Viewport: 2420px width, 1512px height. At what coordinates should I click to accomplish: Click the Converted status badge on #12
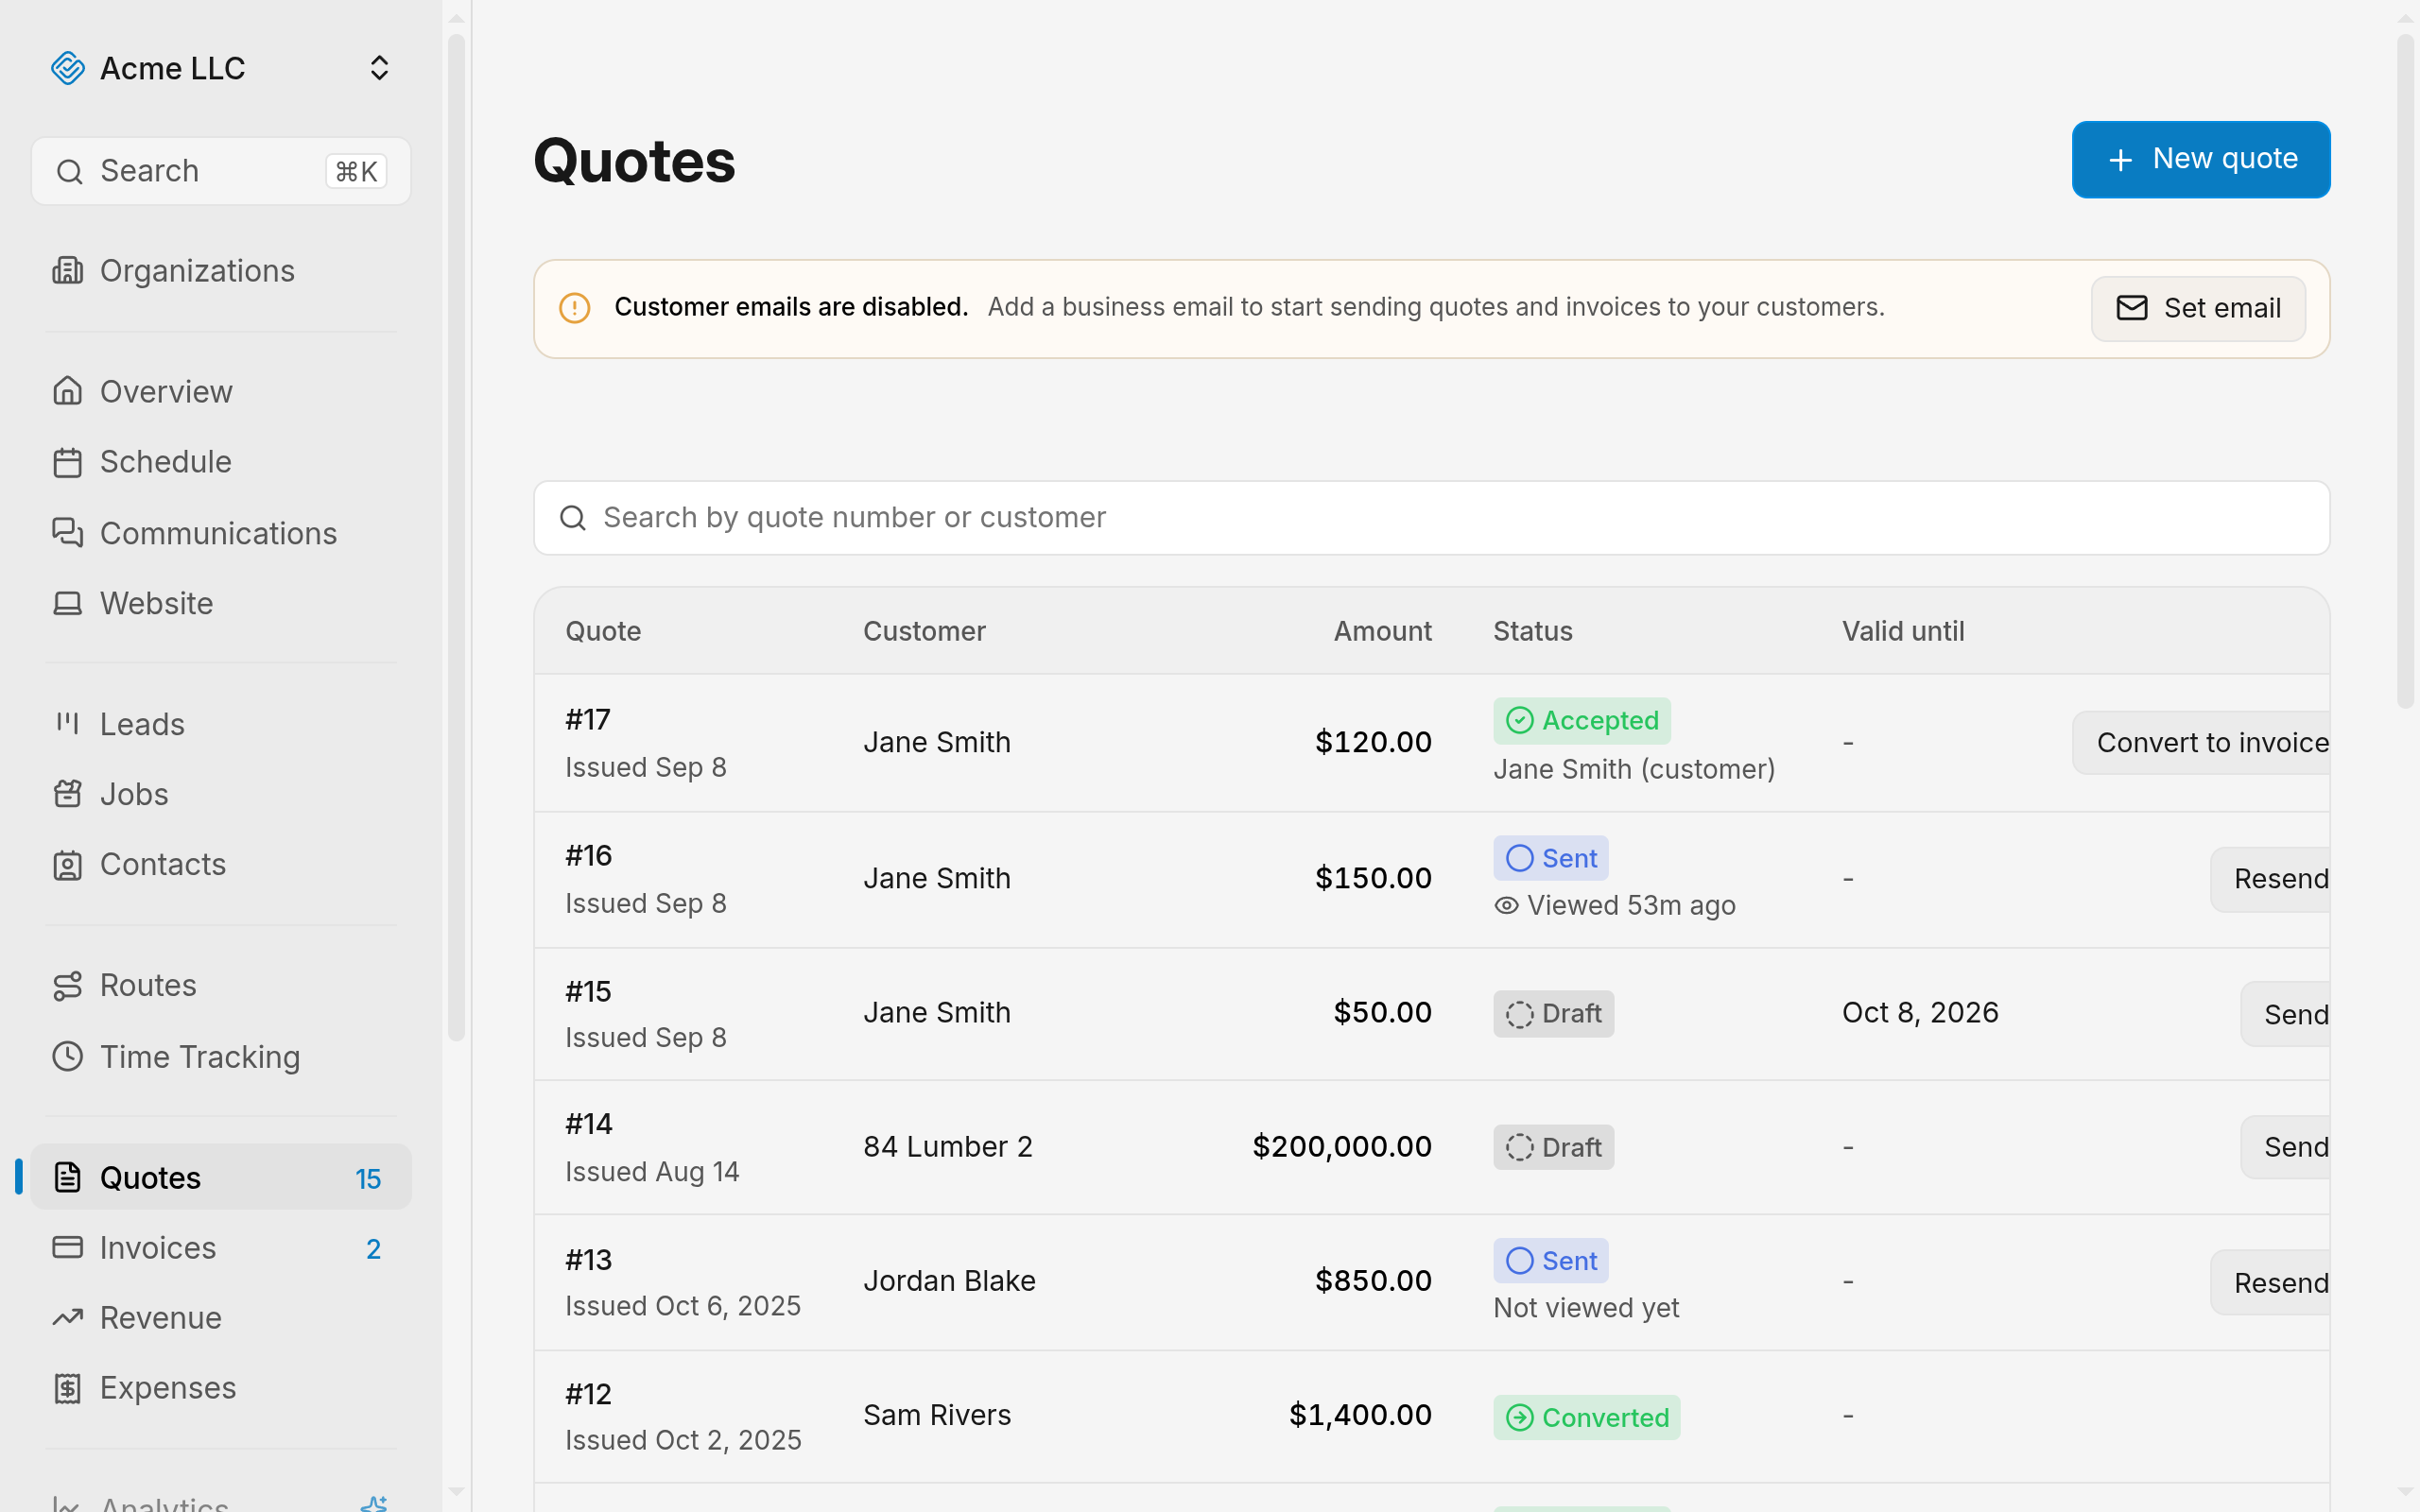[x=1587, y=1417]
